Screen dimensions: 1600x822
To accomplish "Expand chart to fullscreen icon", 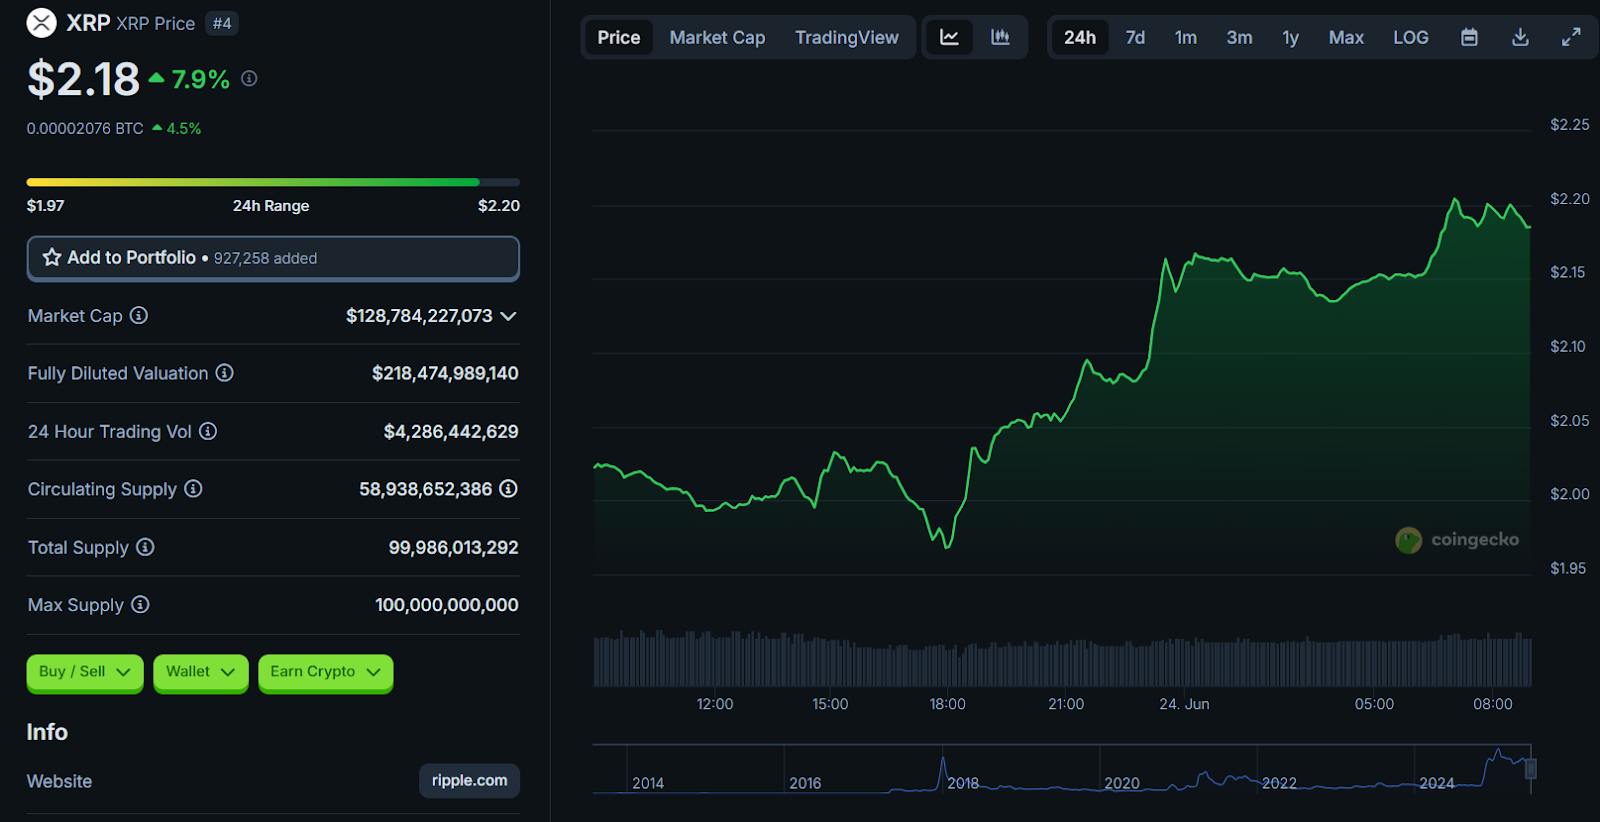I will 1571,37.
